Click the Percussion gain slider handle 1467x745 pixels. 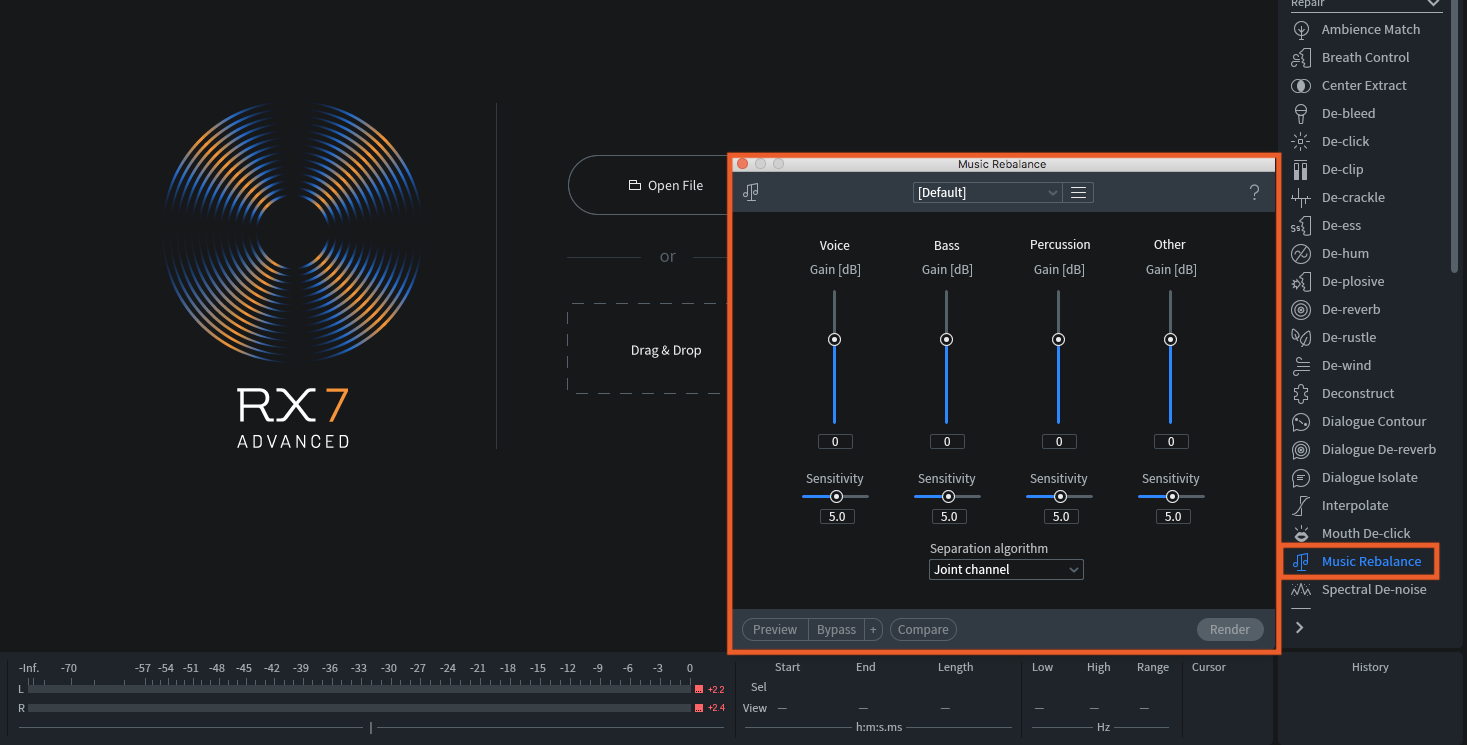click(1058, 339)
